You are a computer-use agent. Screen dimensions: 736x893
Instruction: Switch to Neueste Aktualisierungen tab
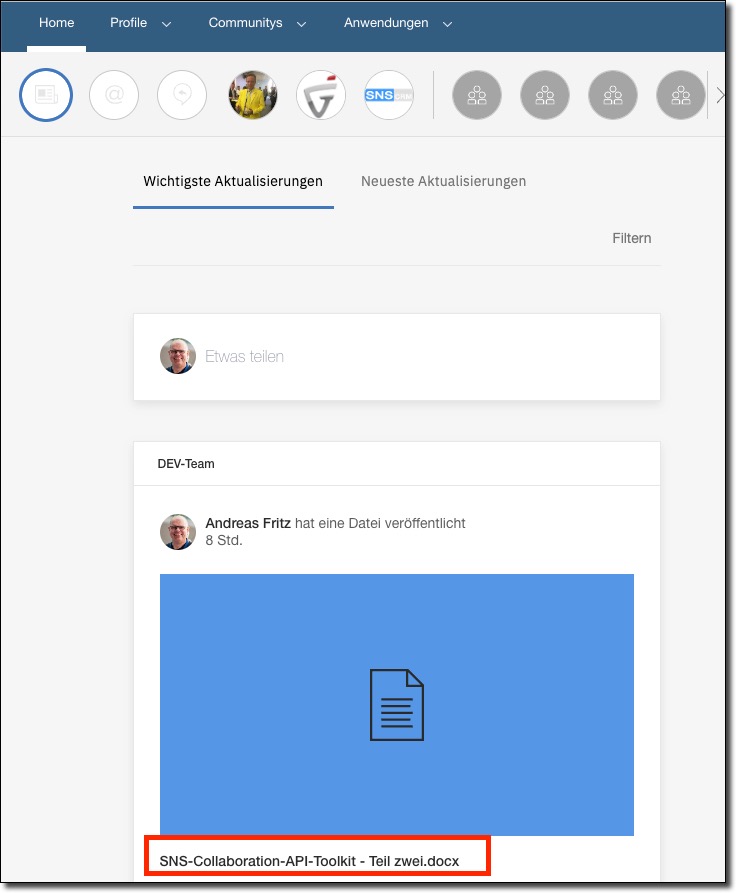443,181
